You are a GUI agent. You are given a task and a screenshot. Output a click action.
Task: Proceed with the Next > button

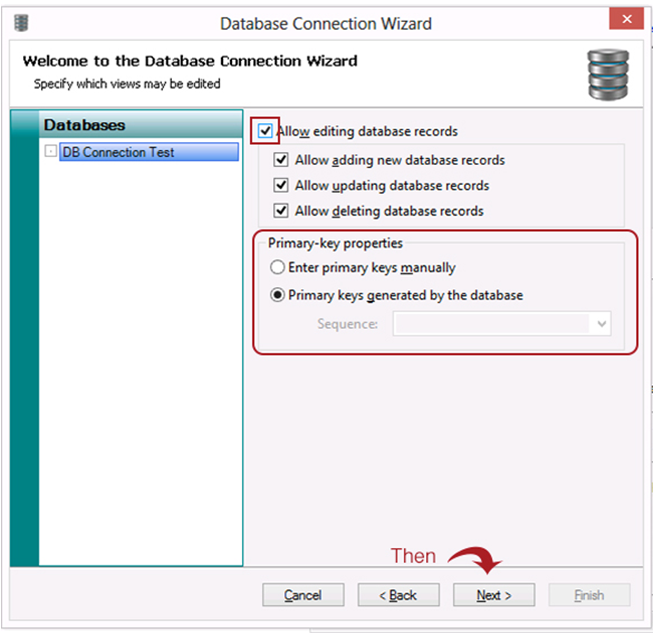[494, 595]
